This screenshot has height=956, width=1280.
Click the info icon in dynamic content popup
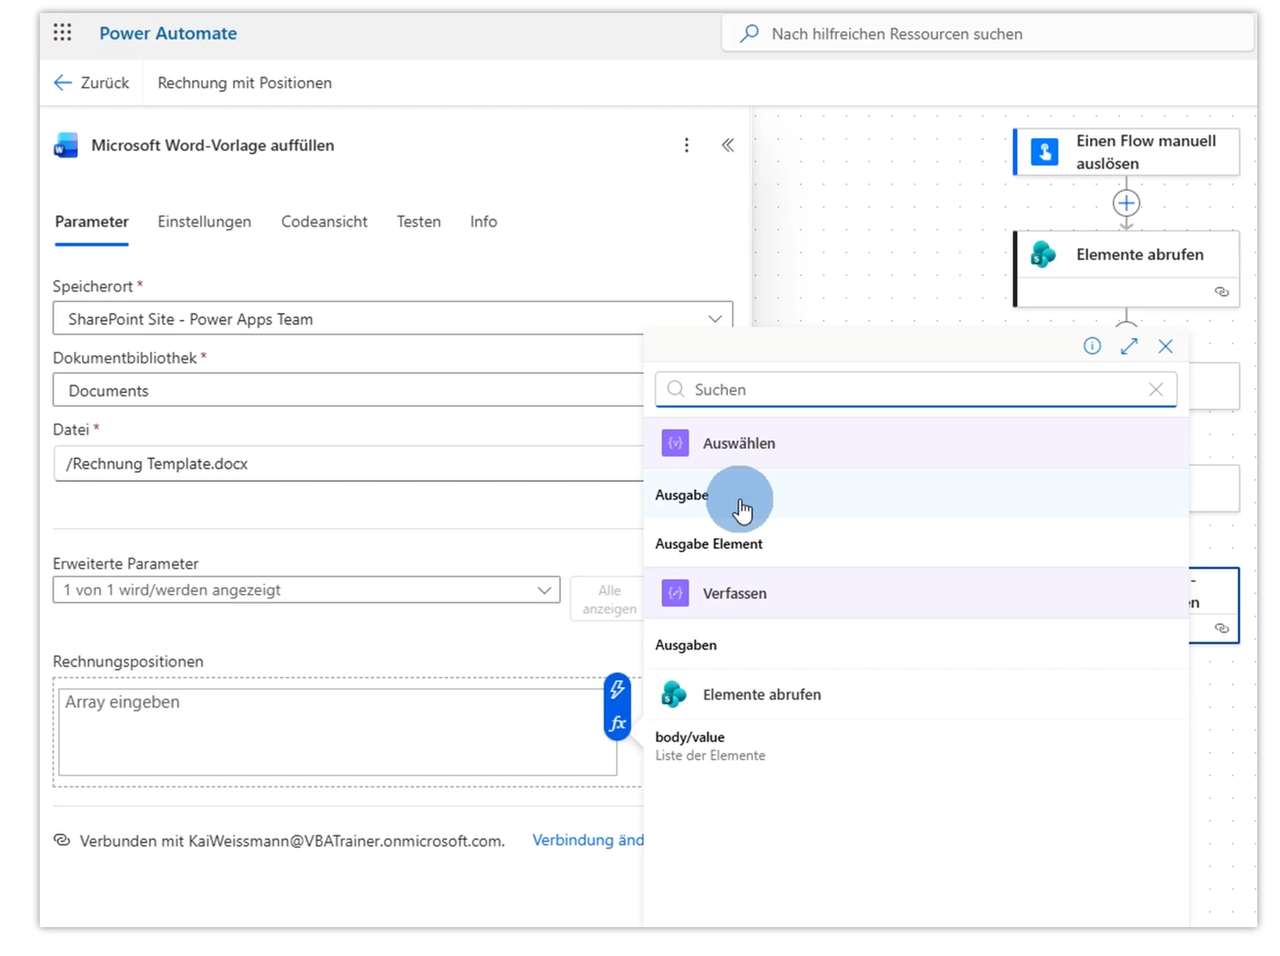pyautogui.click(x=1092, y=346)
